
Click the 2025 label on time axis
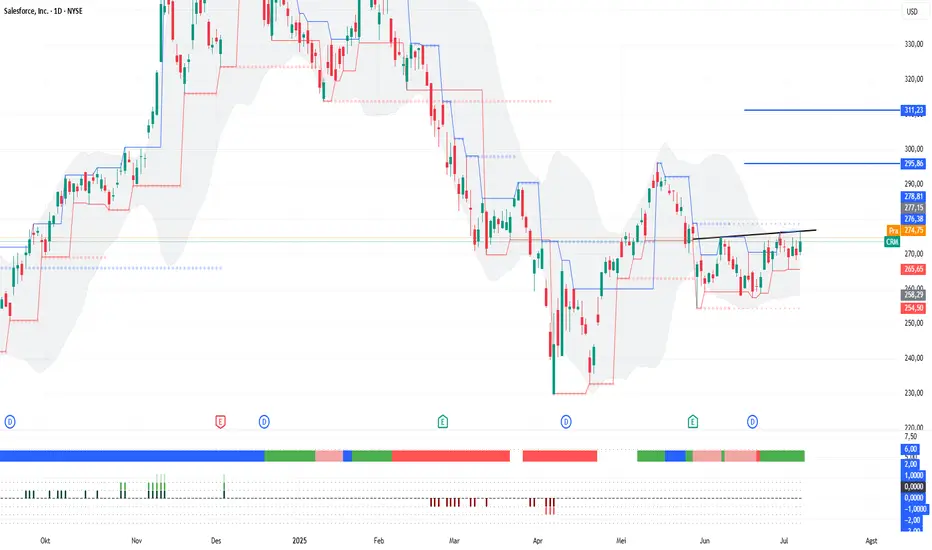coord(300,540)
